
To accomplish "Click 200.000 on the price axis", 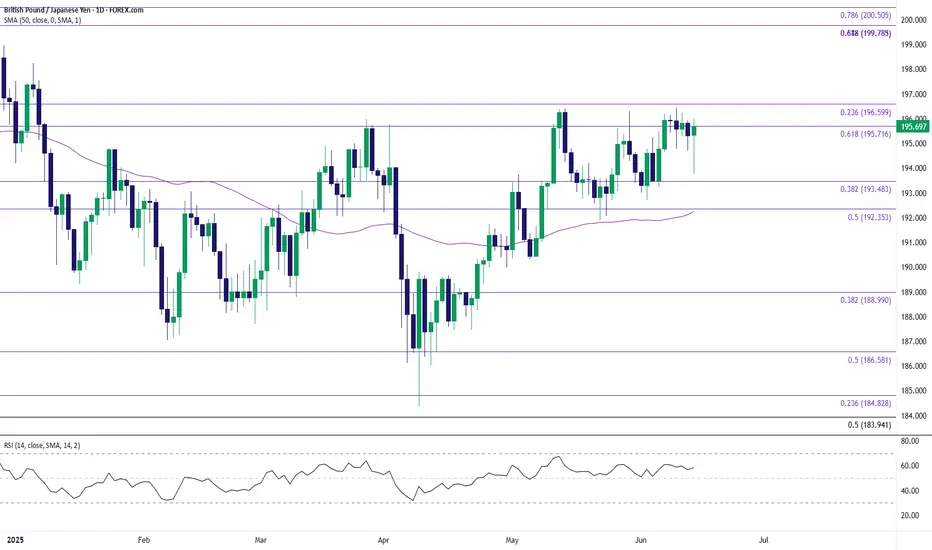I will (x=914, y=20).
